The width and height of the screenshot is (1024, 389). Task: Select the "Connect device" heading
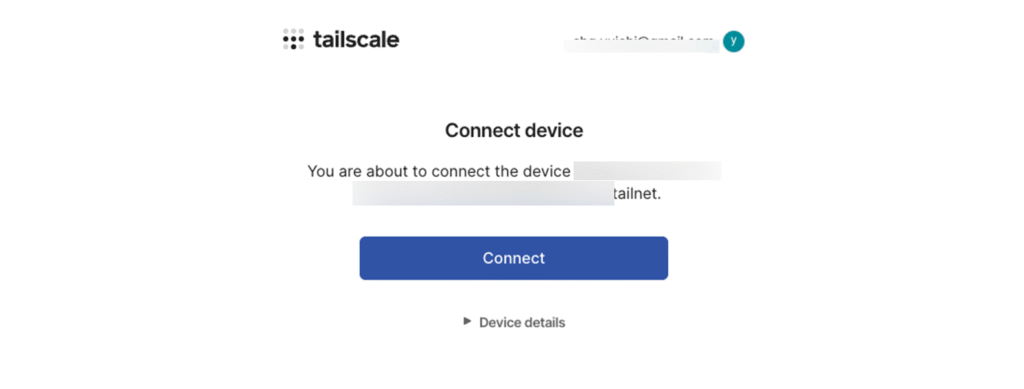(x=514, y=131)
